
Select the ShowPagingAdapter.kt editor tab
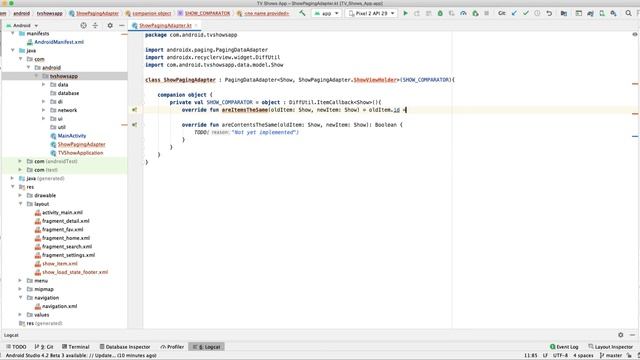pos(165,25)
